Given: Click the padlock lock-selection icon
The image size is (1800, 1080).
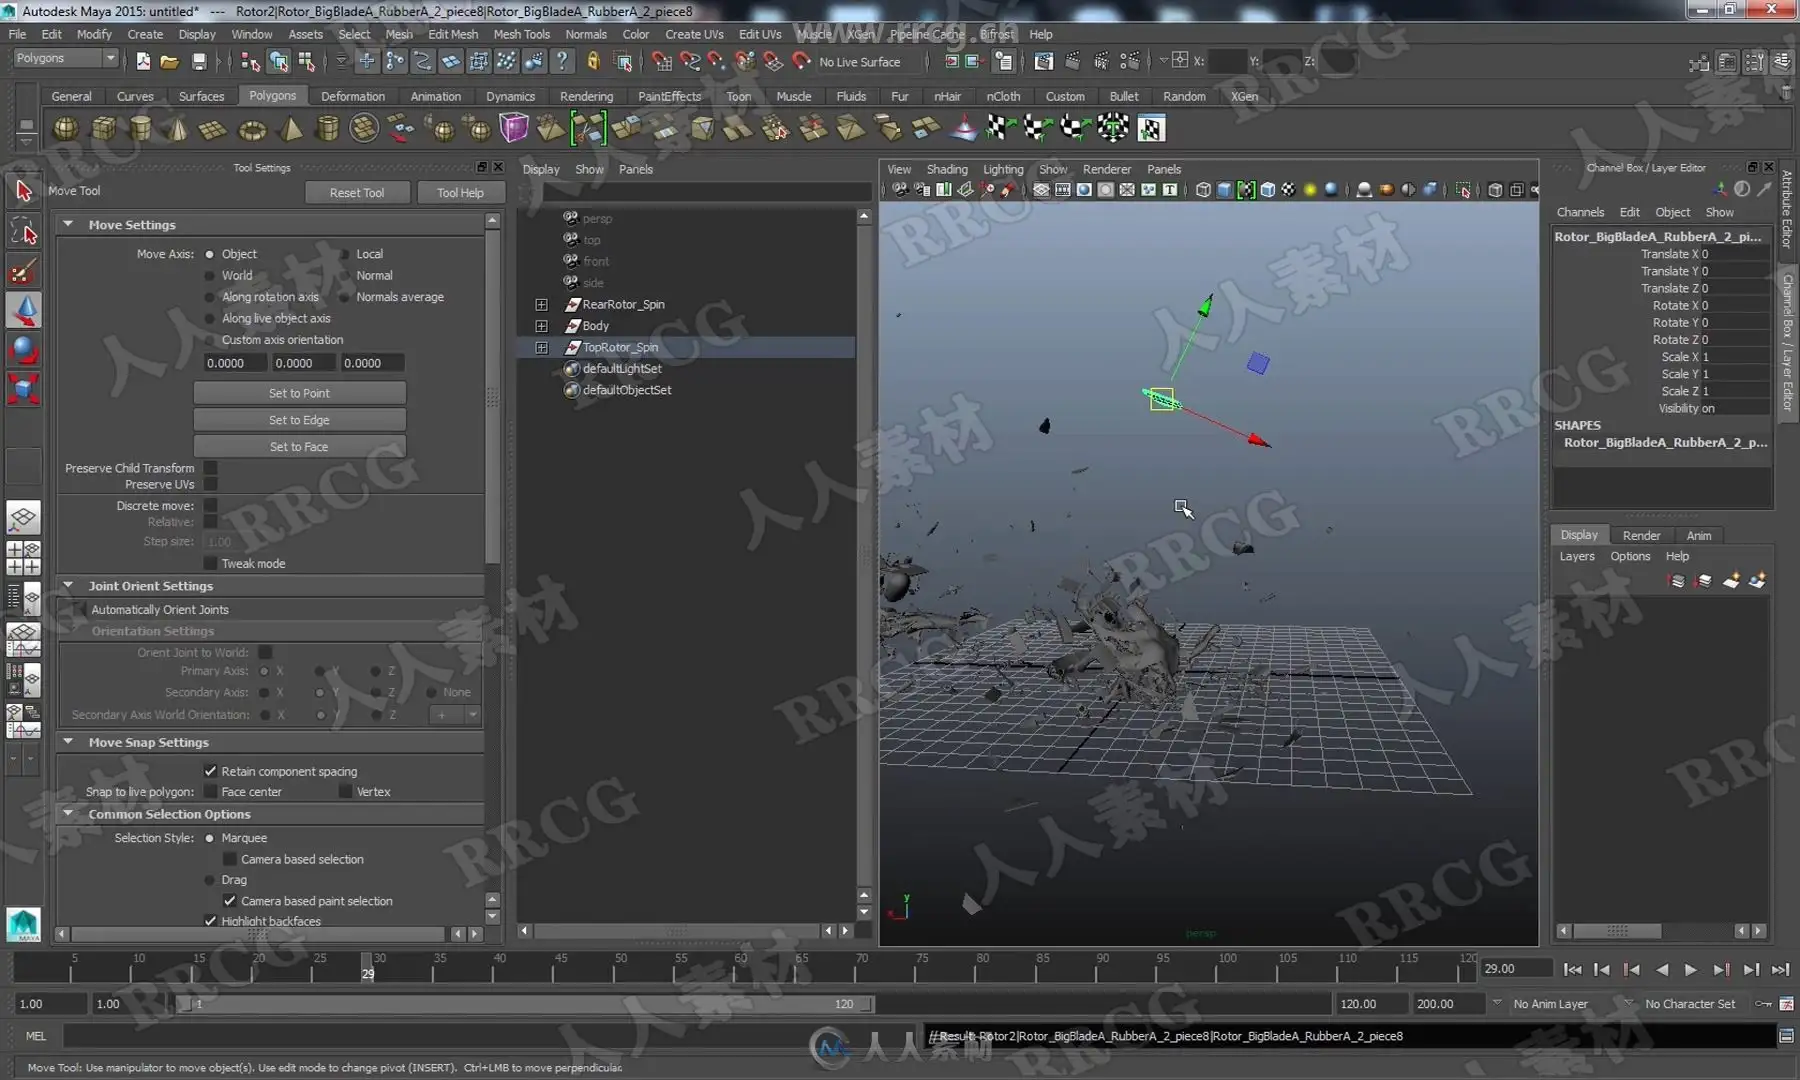Looking at the screenshot, I should click(x=593, y=61).
